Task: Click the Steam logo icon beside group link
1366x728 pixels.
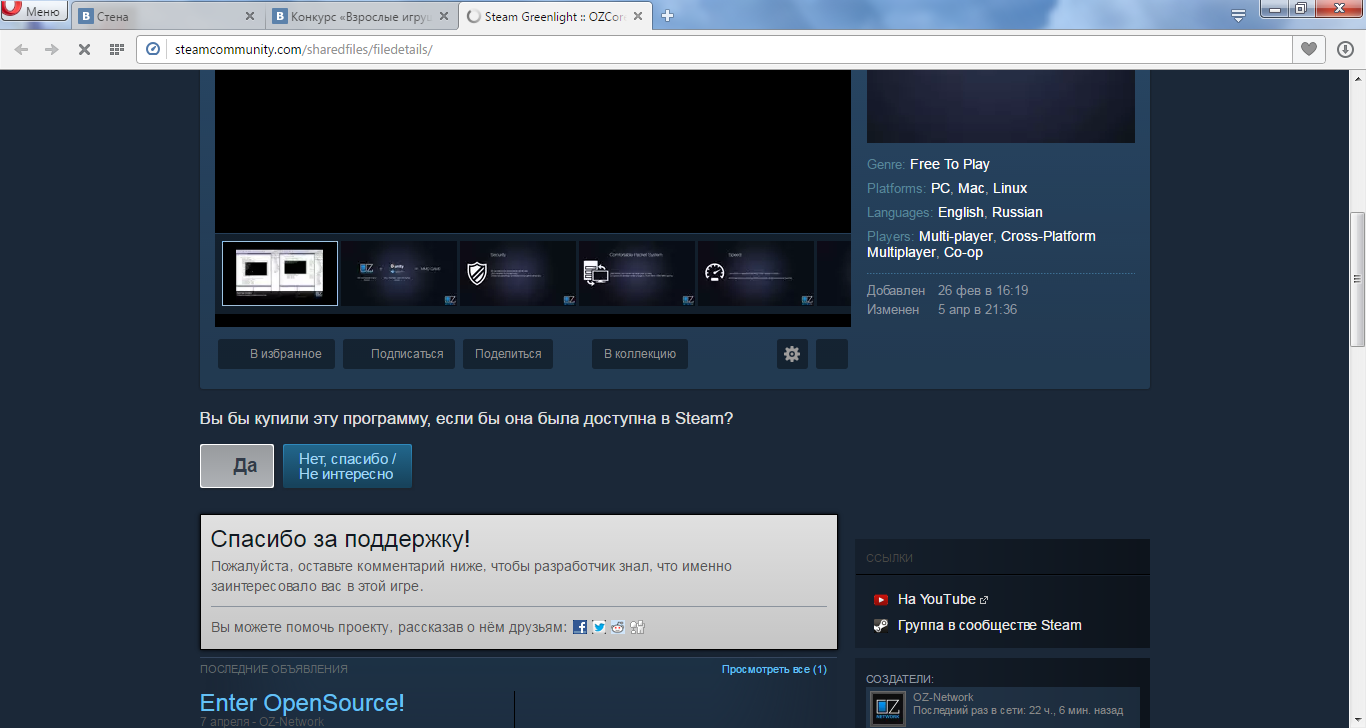Action: point(881,626)
